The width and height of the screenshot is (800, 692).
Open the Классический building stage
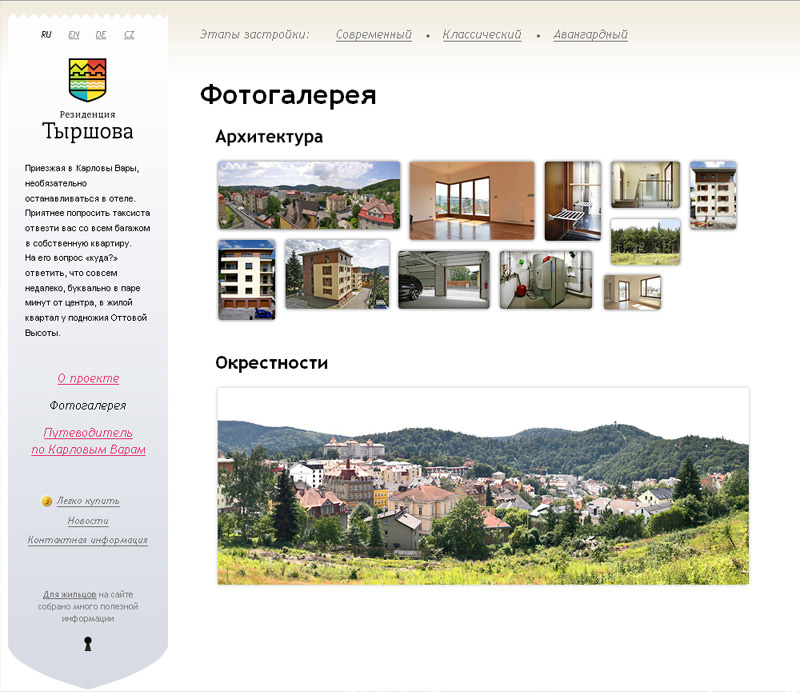(x=483, y=35)
